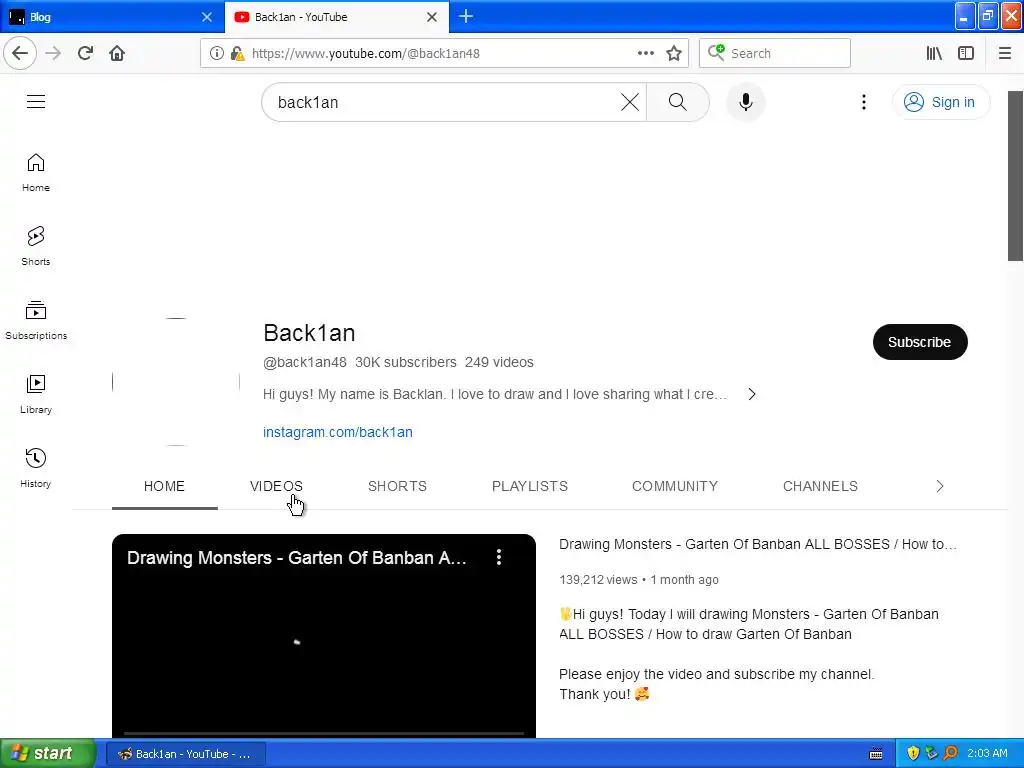The height and width of the screenshot is (768, 1024).
Task: Click the Sign in button
Action: coord(940,102)
